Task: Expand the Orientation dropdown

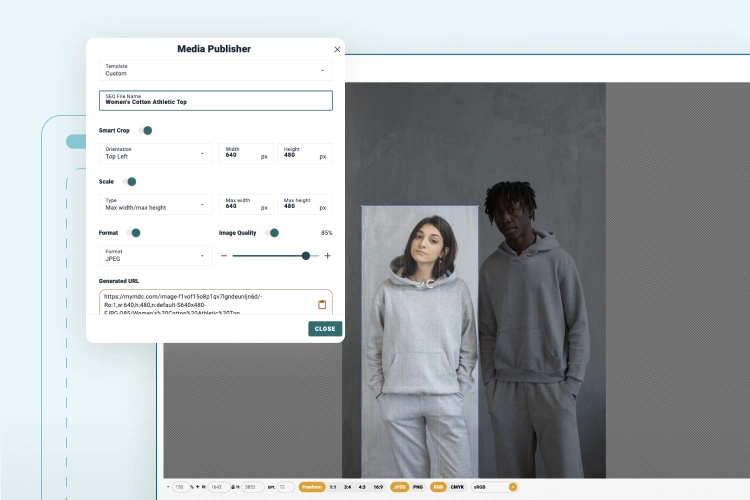Action: coord(155,153)
